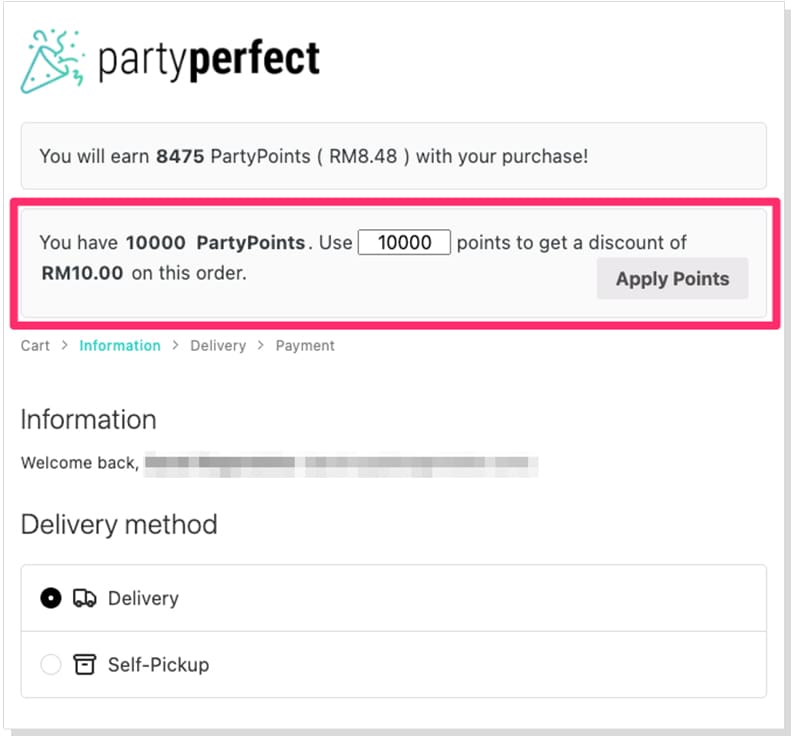This screenshot has width=800, height=750.
Task: Click the blurred account email text
Action: tap(340, 464)
